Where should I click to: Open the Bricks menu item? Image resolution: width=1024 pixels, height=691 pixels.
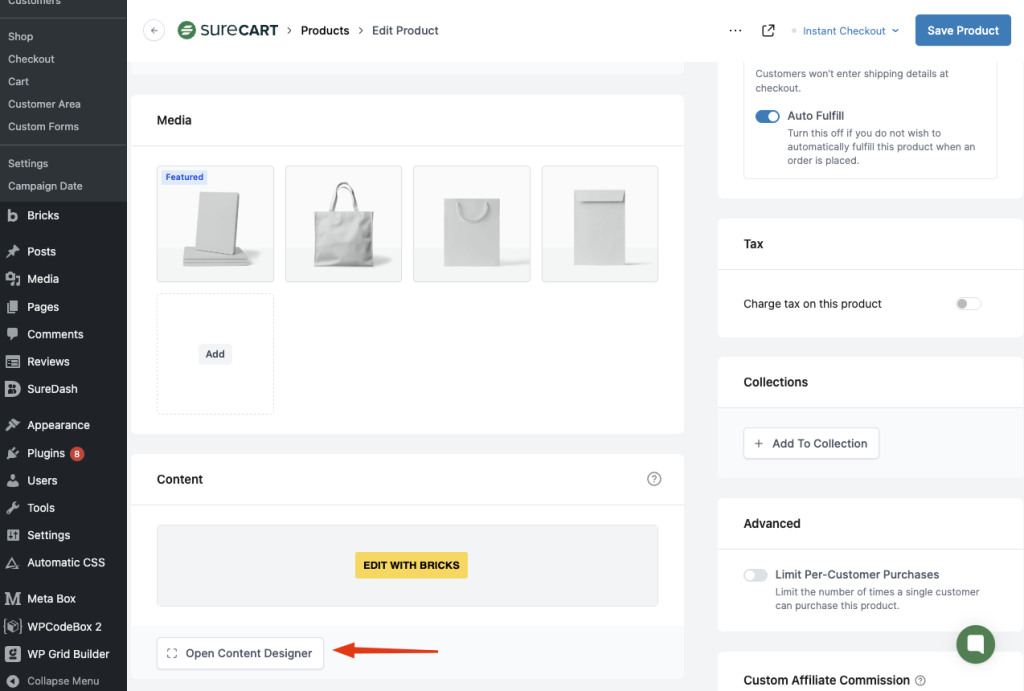pos(43,215)
